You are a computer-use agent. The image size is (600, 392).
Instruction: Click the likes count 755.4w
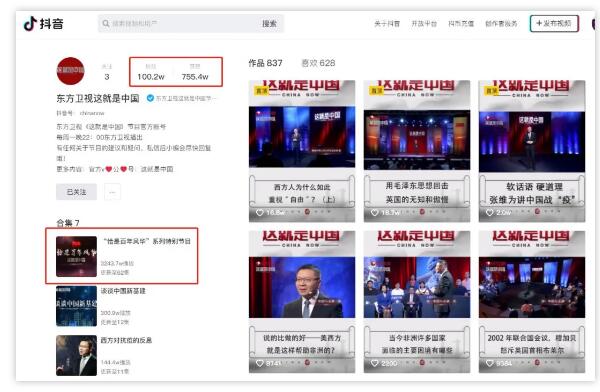[x=195, y=77]
